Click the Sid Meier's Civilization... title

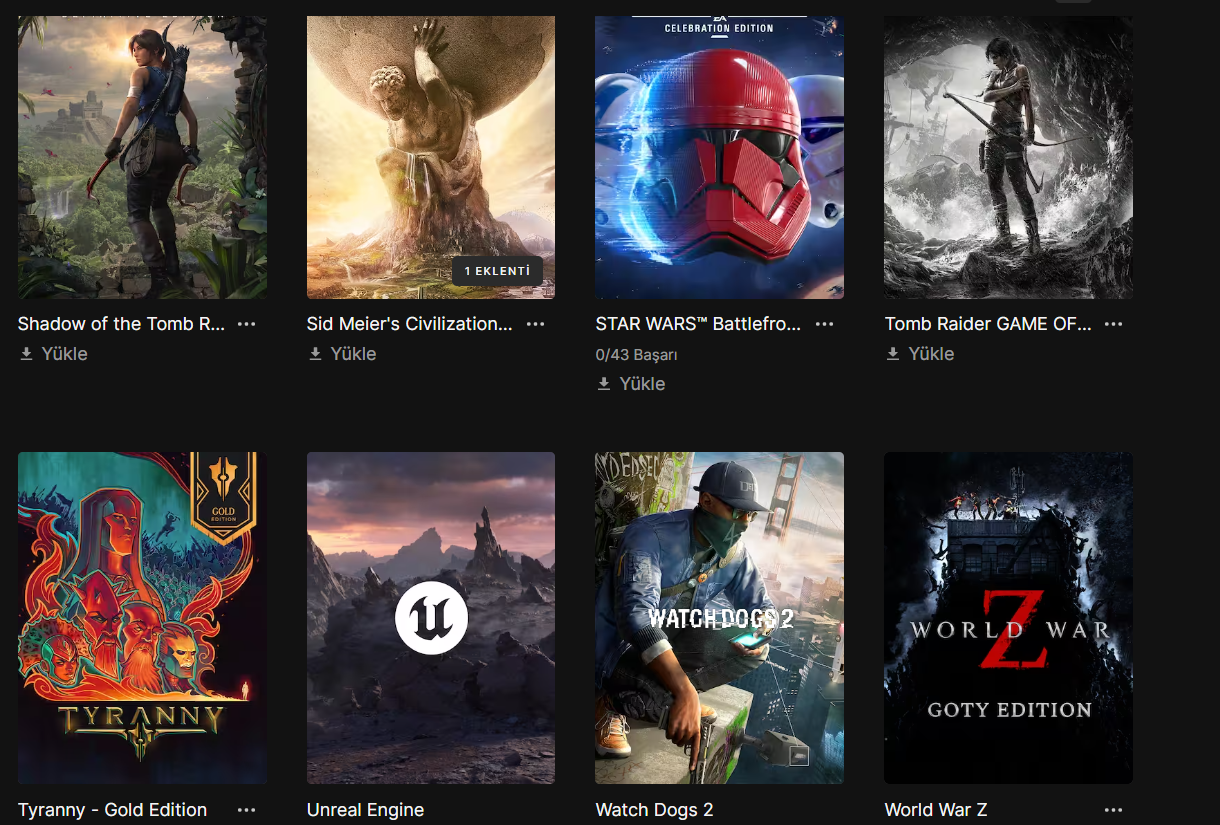point(410,324)
